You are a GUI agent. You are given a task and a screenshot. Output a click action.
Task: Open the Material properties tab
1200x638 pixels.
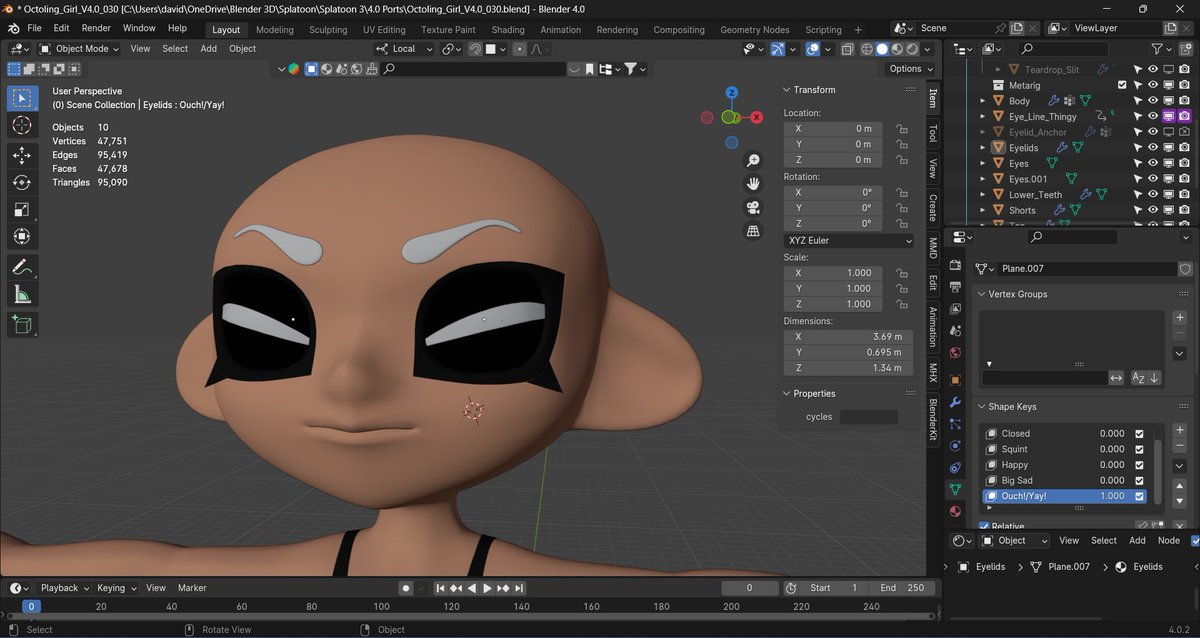coord(955,511)
